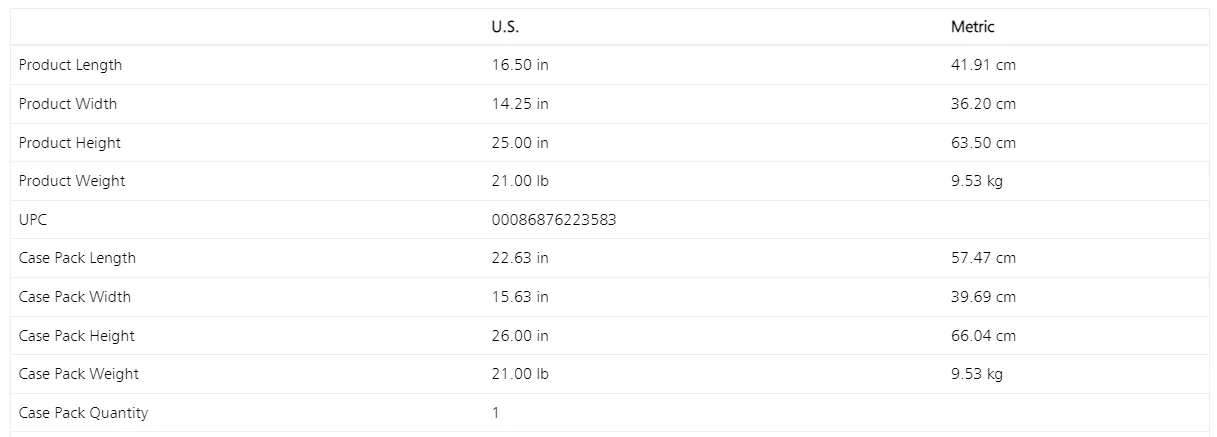Click the 14.25 in width value
This screenshot has height=437, width=1217.
[x=520, y=104]
